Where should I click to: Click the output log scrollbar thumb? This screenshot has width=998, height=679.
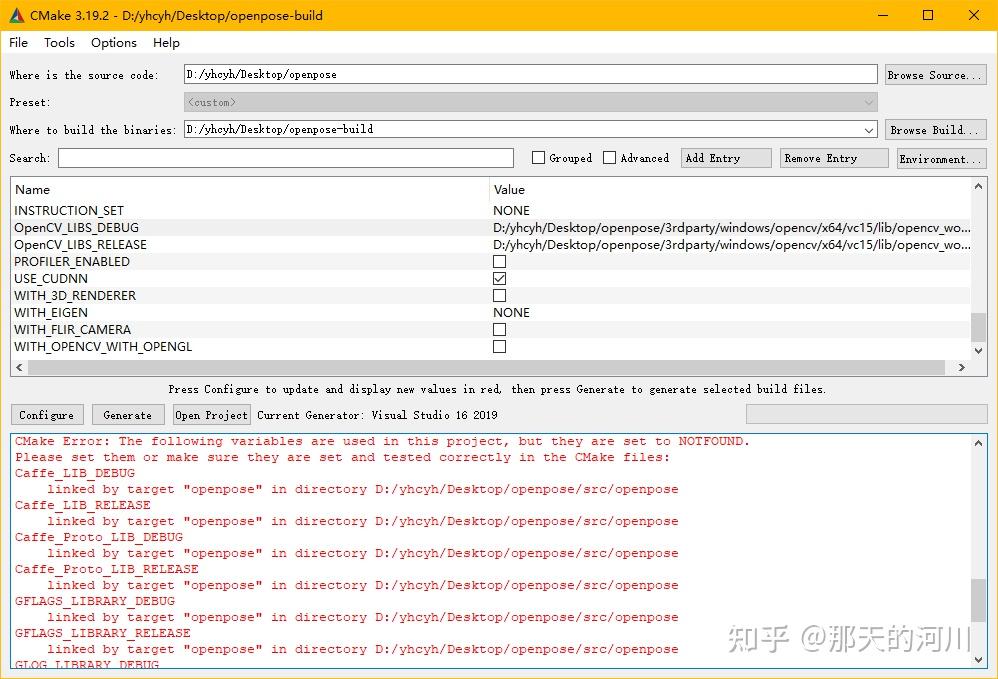[x=978, y=600]
